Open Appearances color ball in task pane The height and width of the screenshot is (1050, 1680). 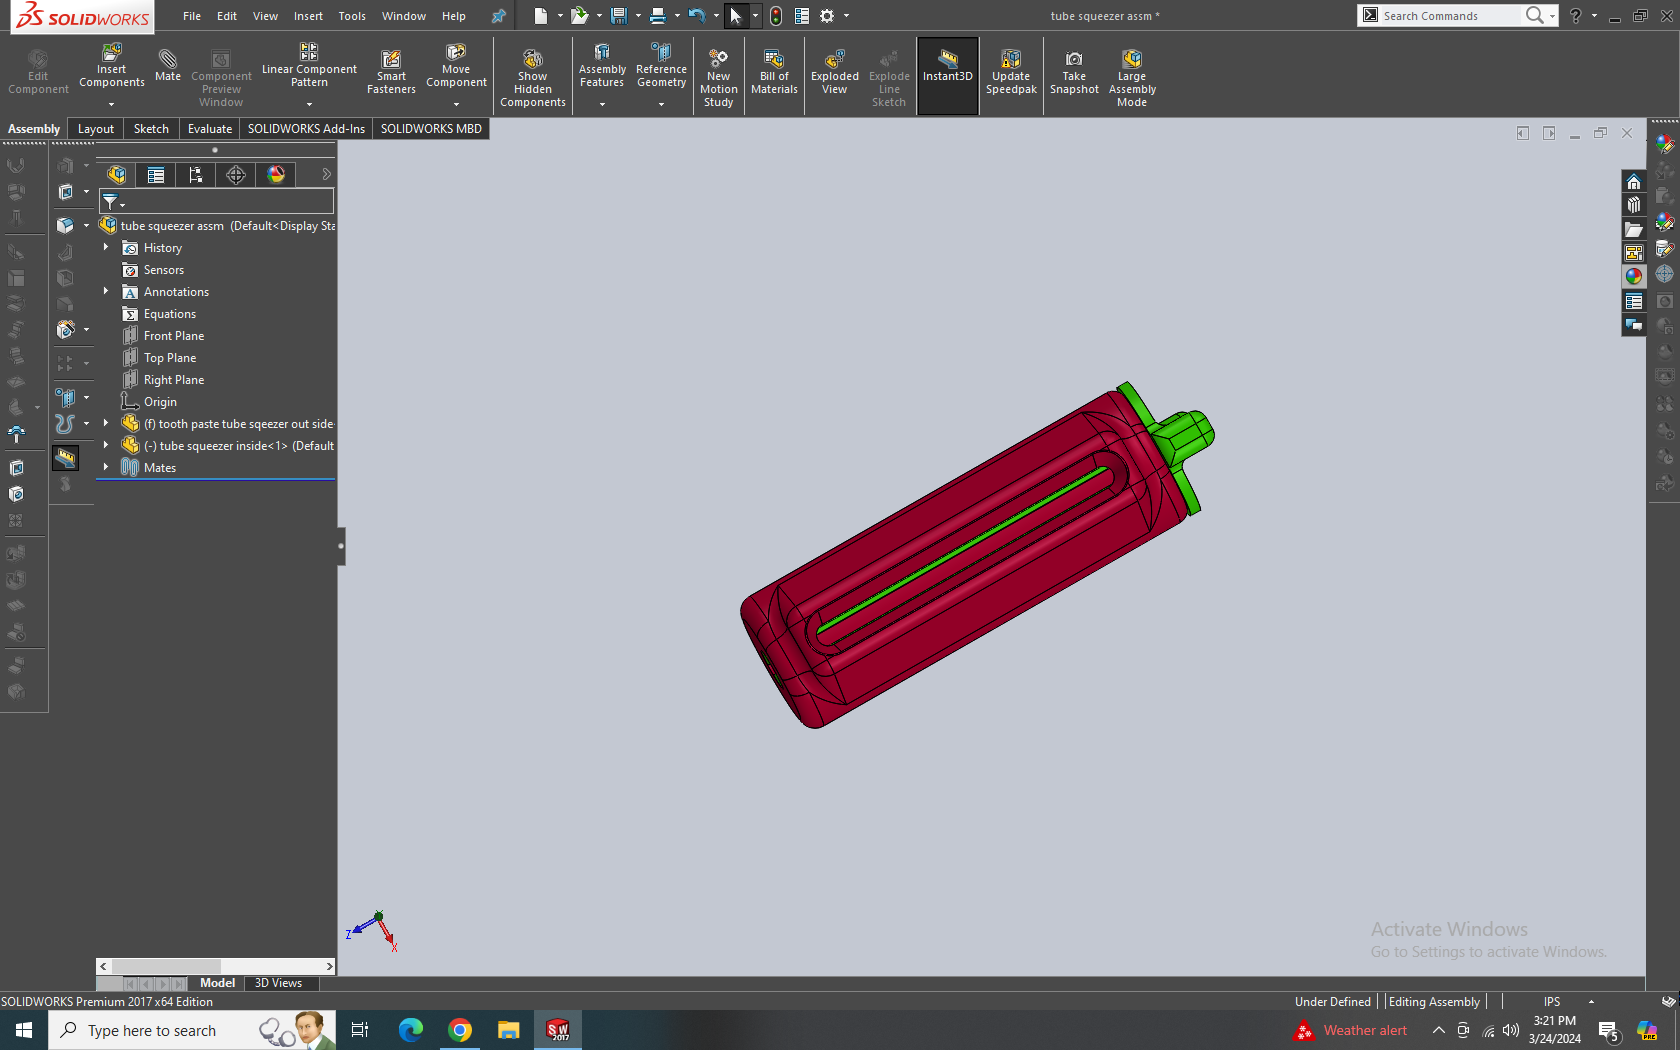[x=1634, y=277]
